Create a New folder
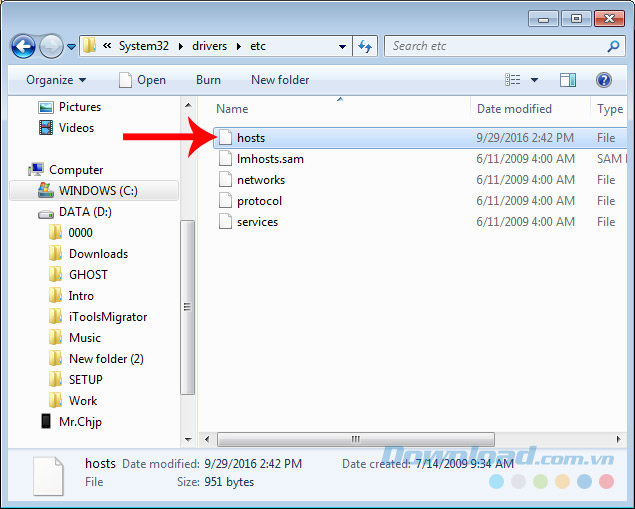Screen dimensions: 635x509 point(280,80)
